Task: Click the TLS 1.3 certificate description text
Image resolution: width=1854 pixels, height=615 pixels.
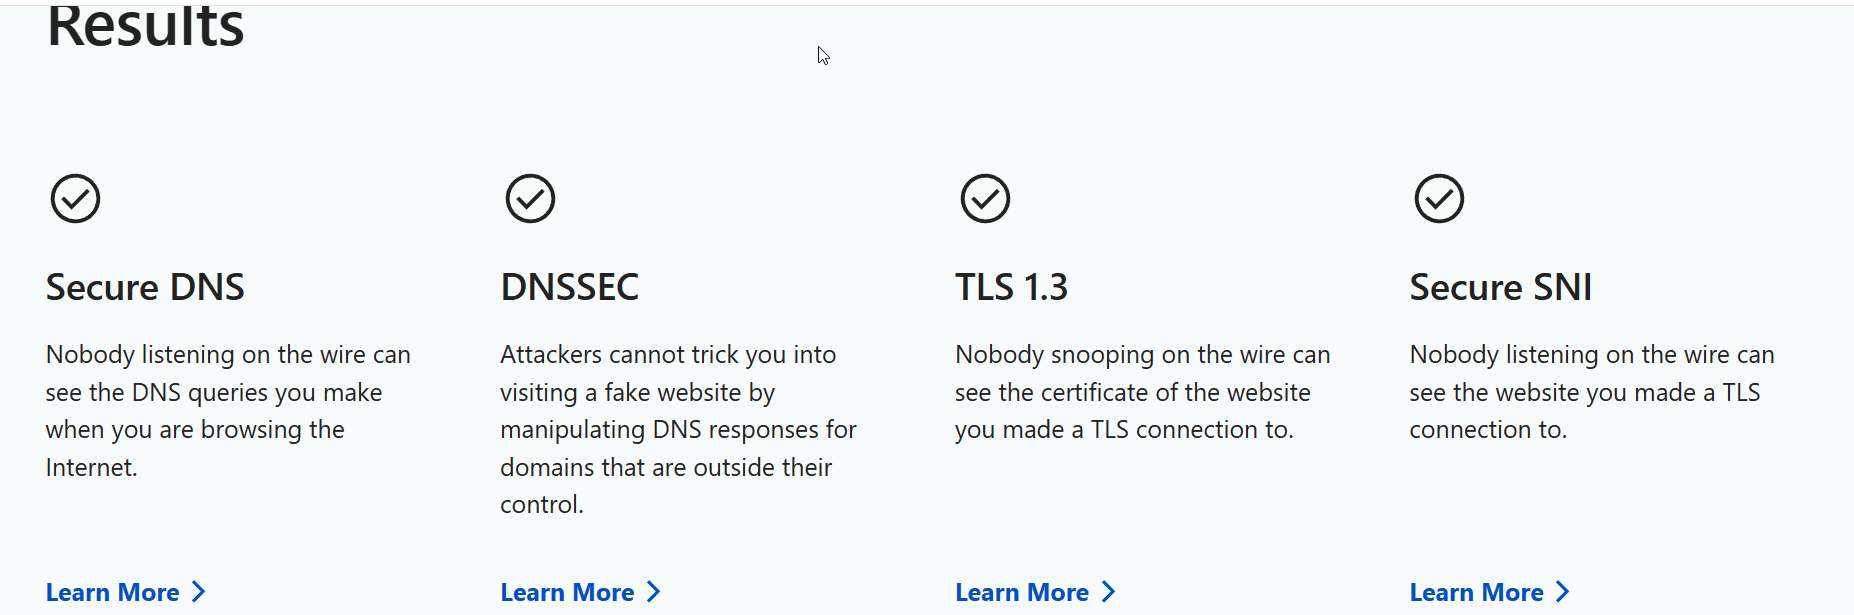Action: click(x=1142, y=392)
